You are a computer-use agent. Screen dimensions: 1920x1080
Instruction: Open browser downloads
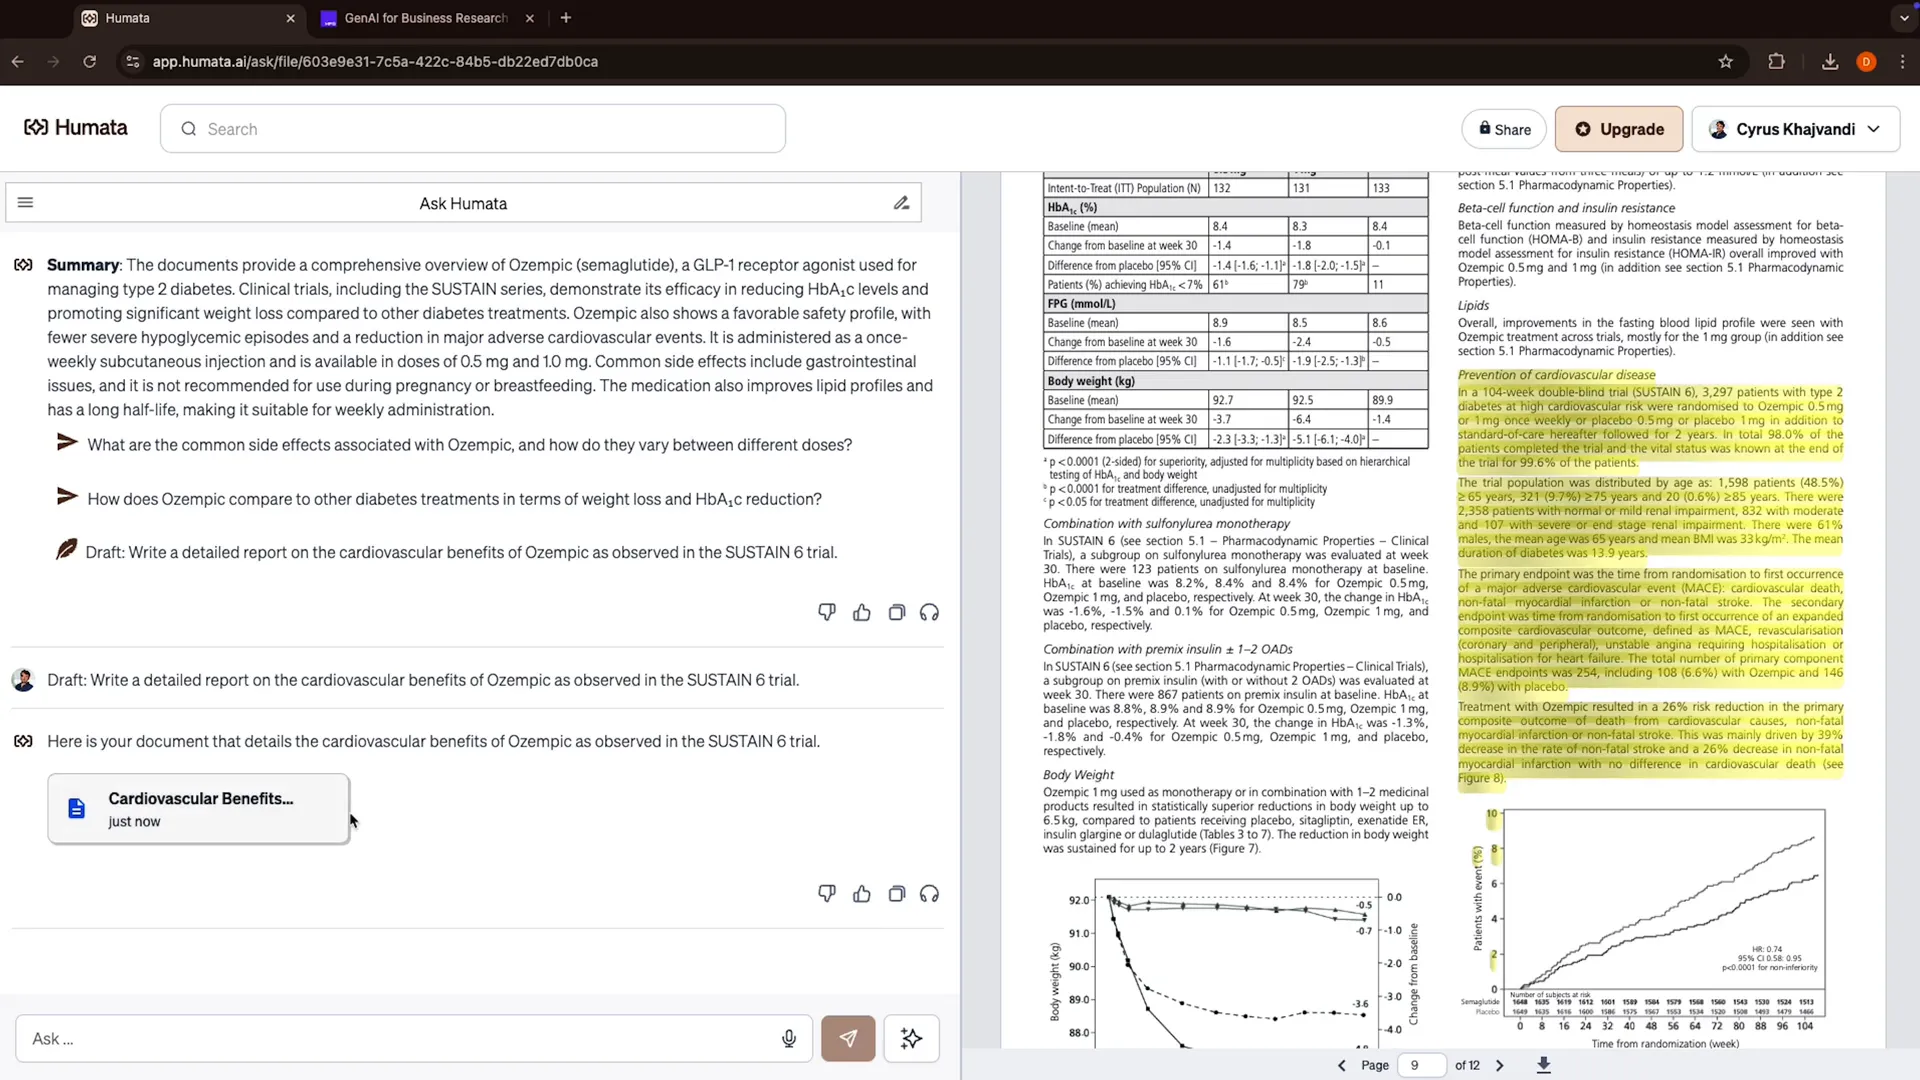[x=1830, y=61]
